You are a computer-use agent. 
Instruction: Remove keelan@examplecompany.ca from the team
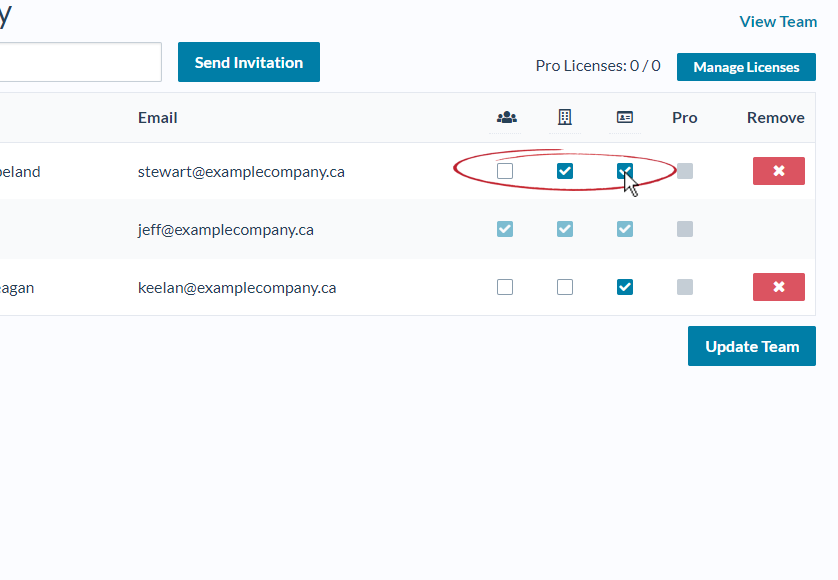click(779, 287)
